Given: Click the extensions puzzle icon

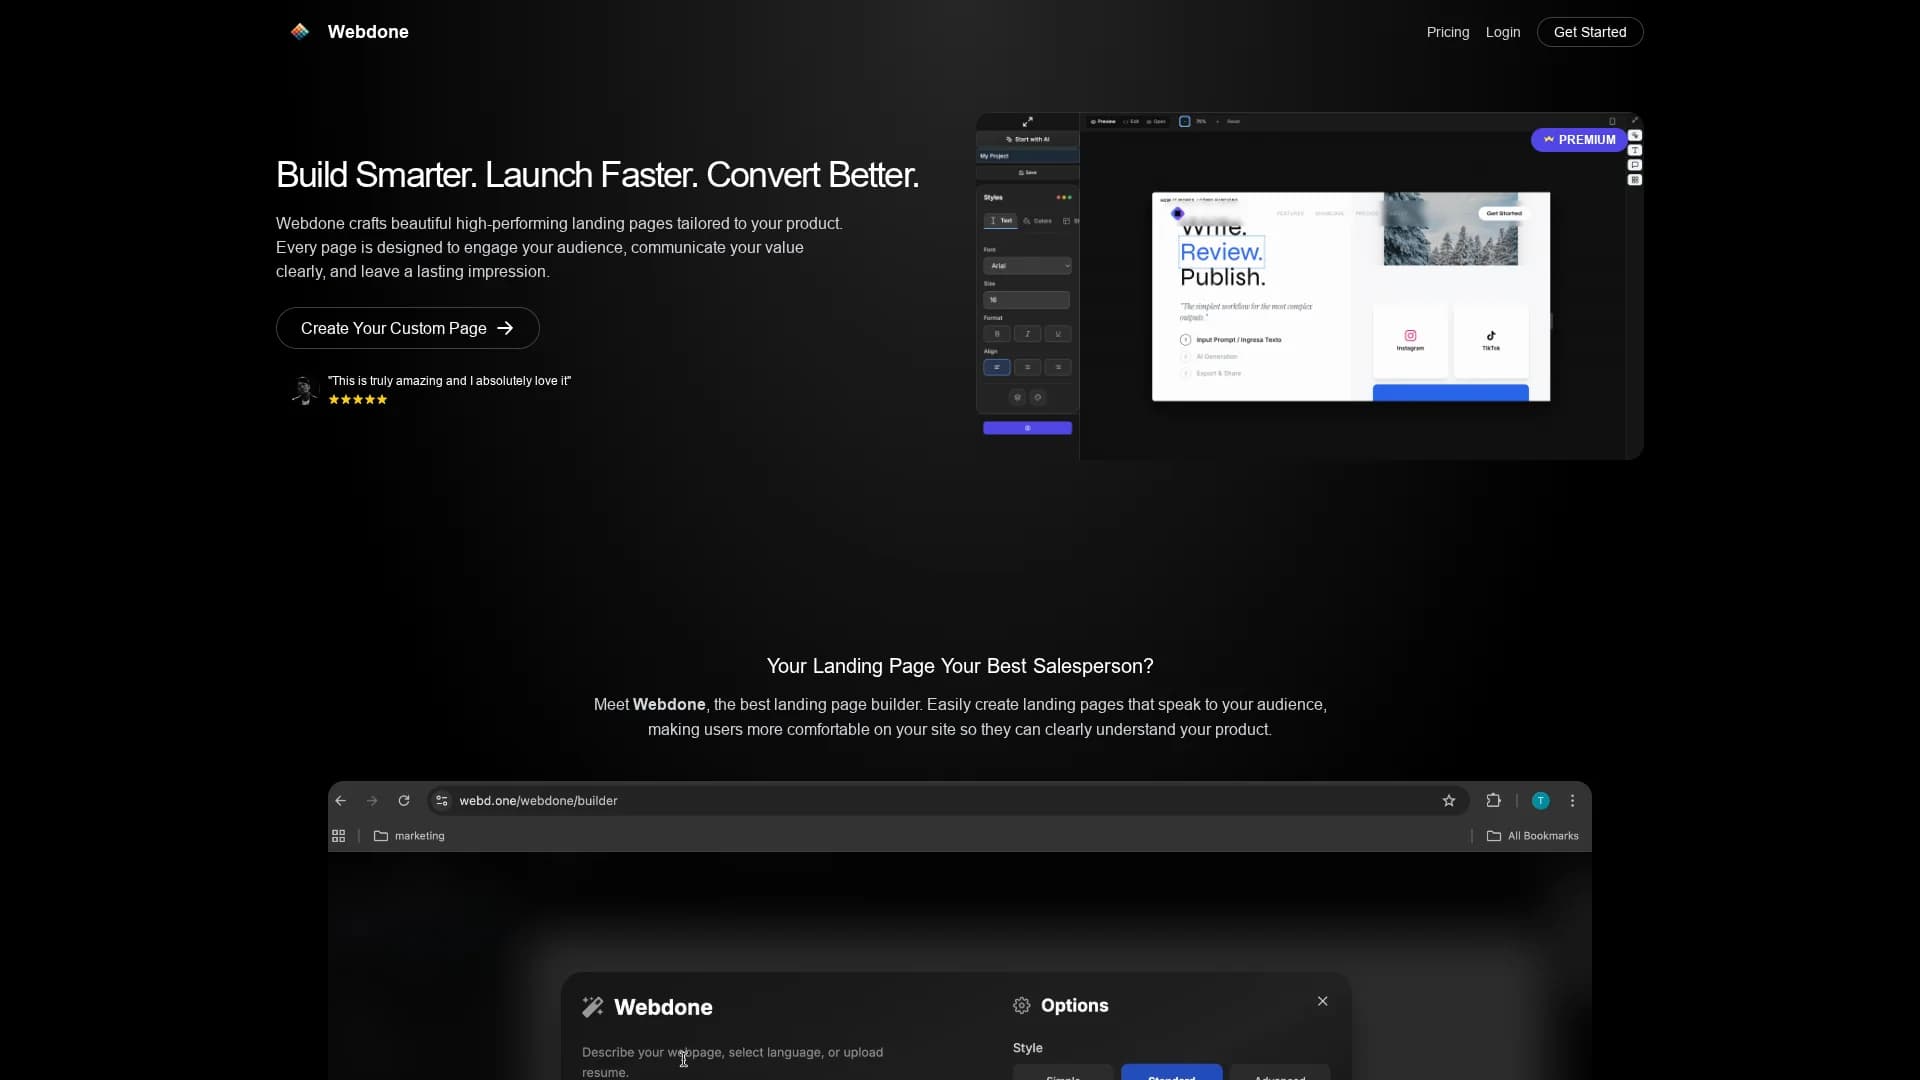Looking at the screenshot, I should point(1494,801).
